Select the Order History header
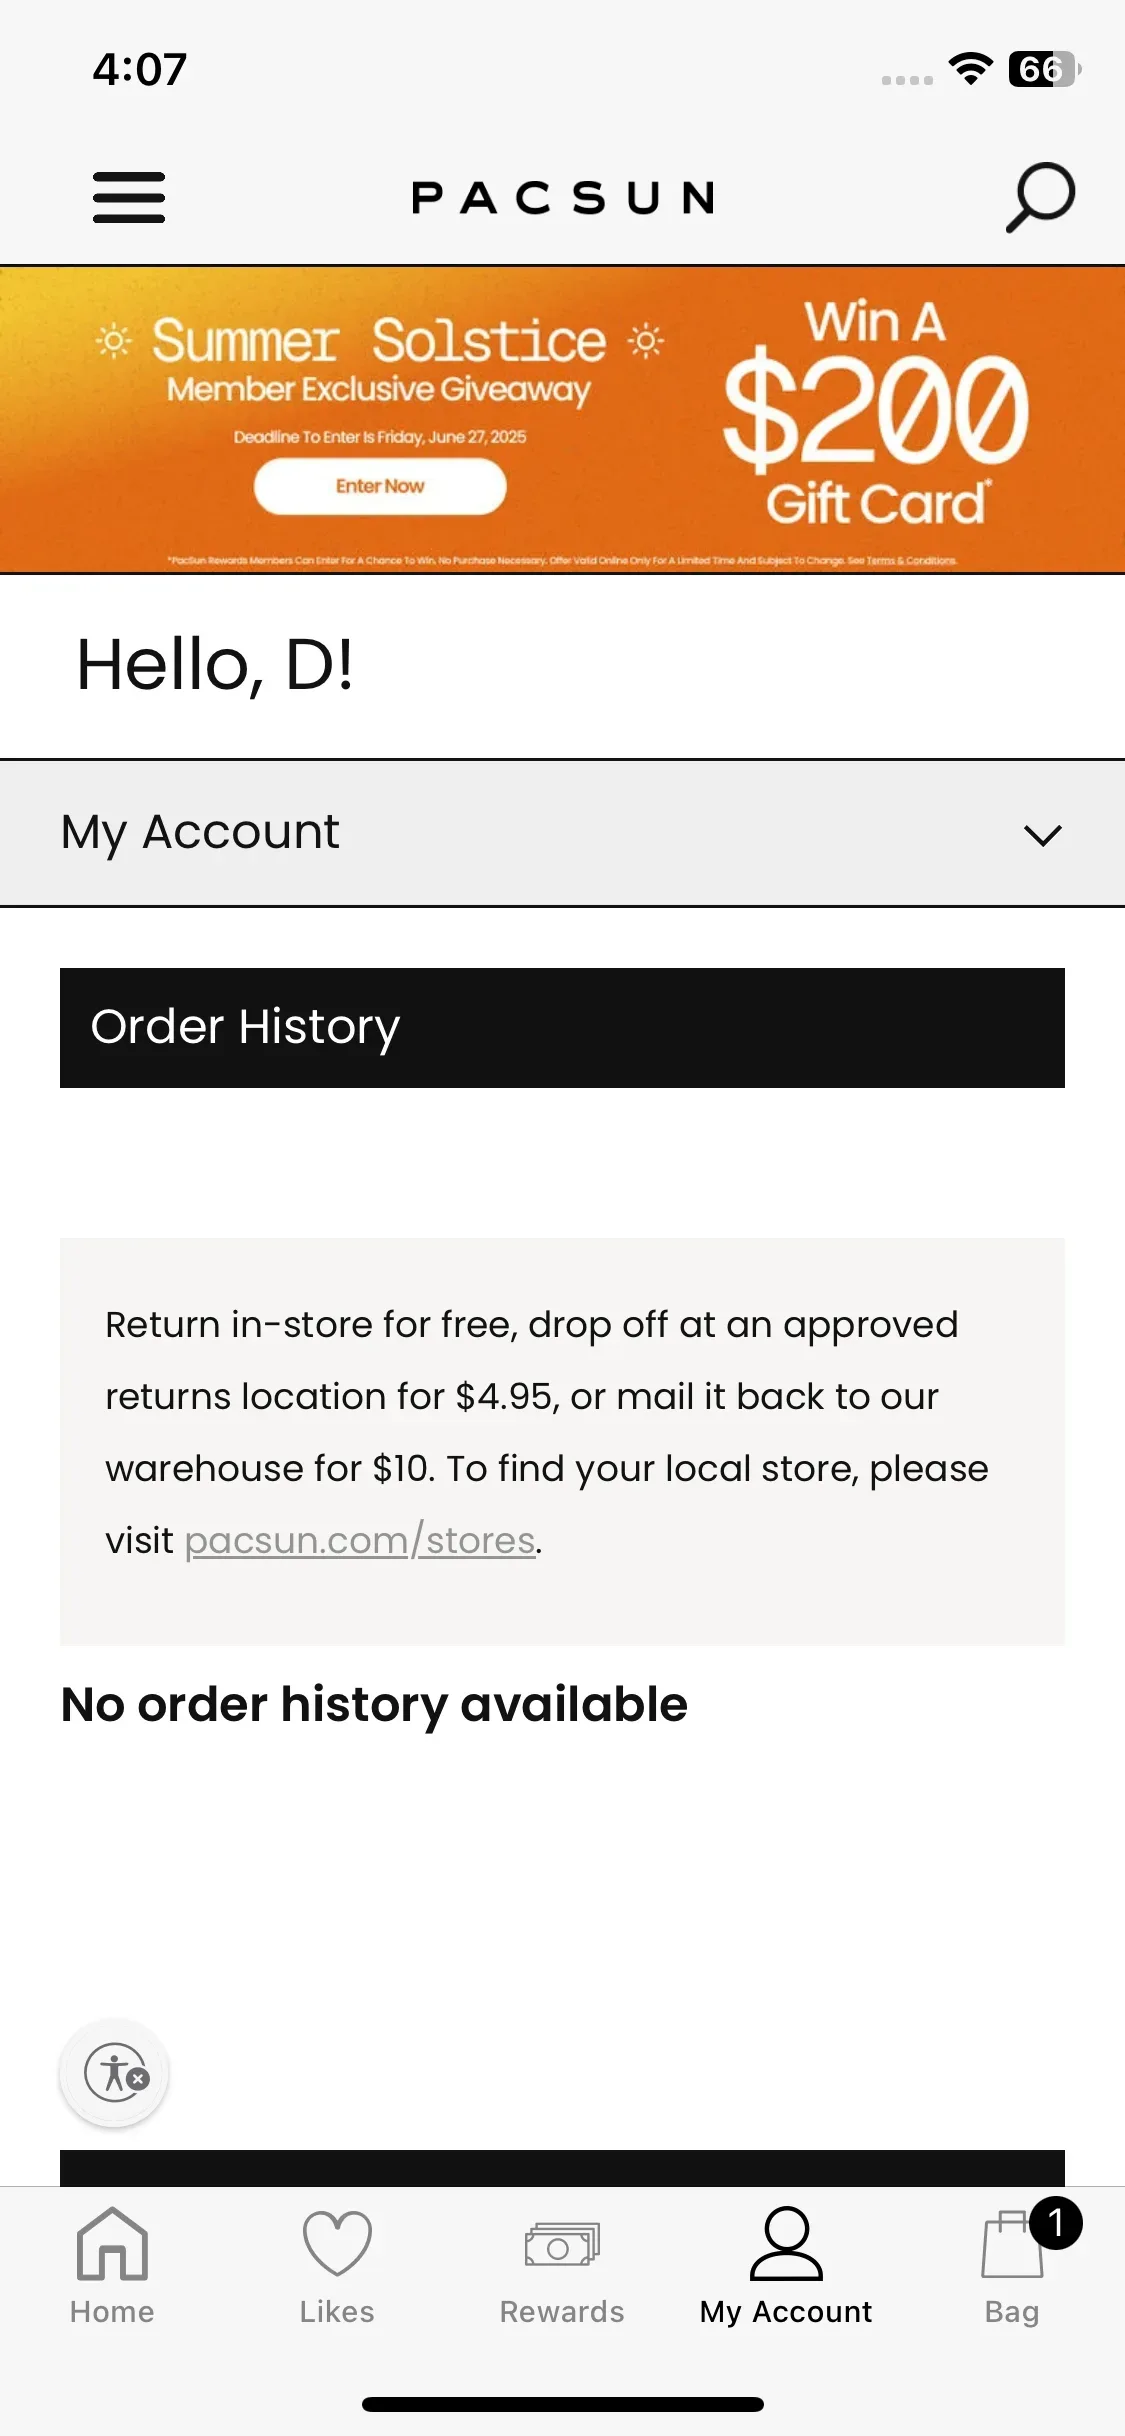 pyautogui.click(x=562, y=1027)
